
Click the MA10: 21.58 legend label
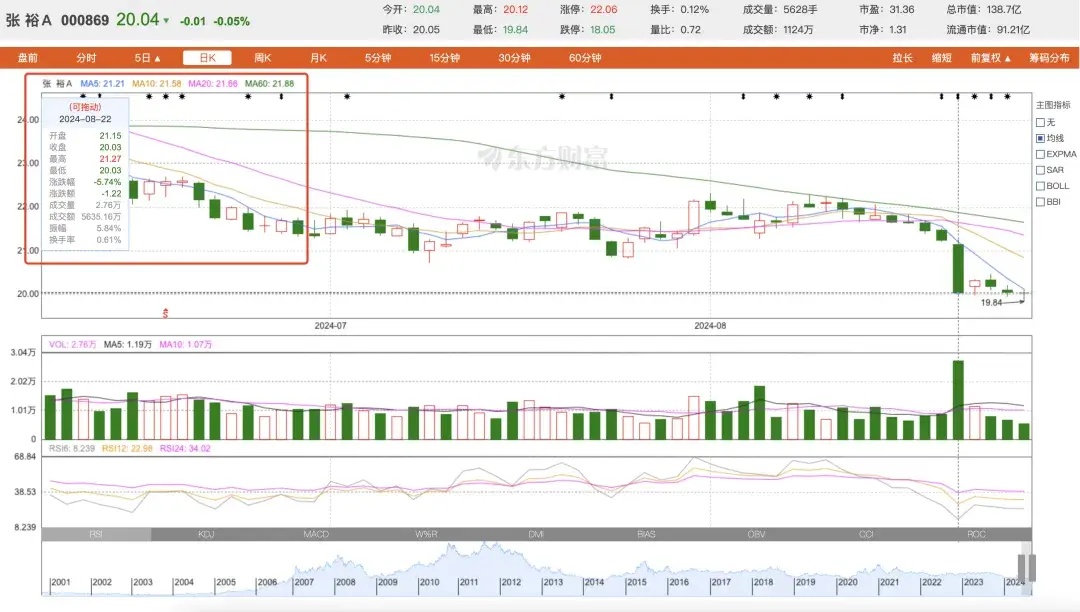[157, 84]
